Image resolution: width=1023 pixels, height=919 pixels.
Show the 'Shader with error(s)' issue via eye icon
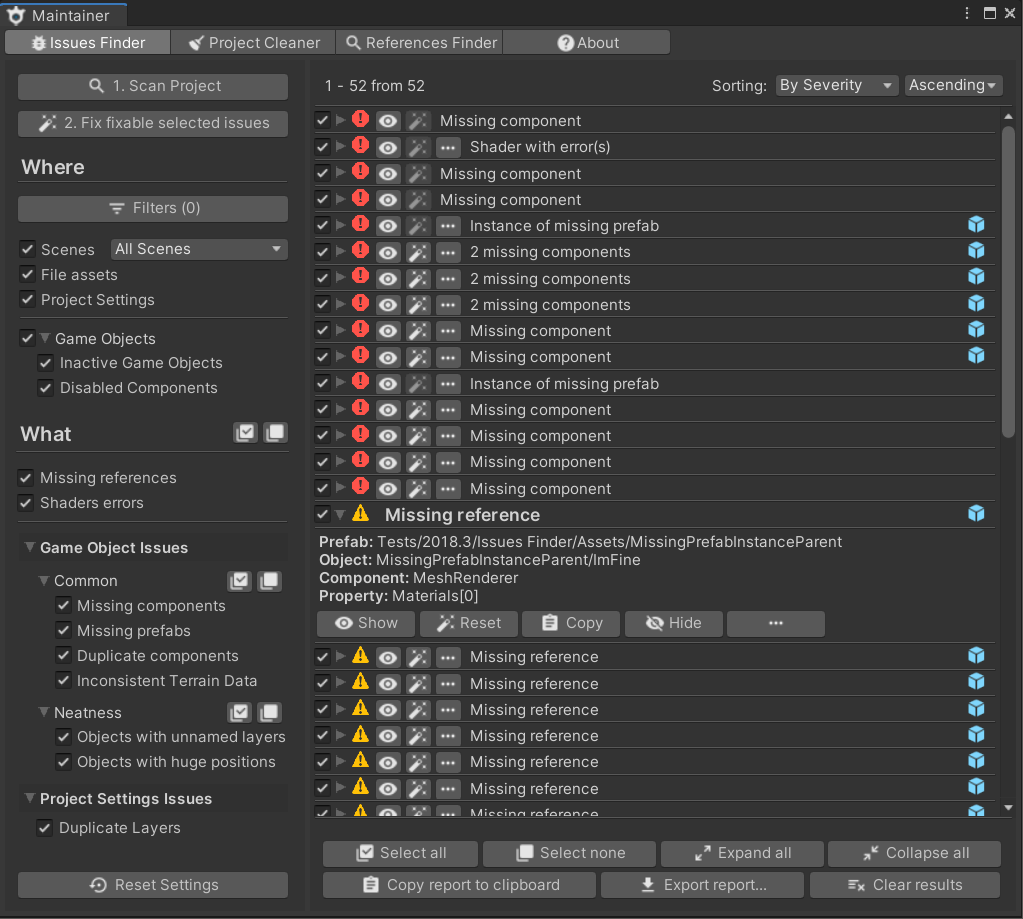tap(388, 147)
